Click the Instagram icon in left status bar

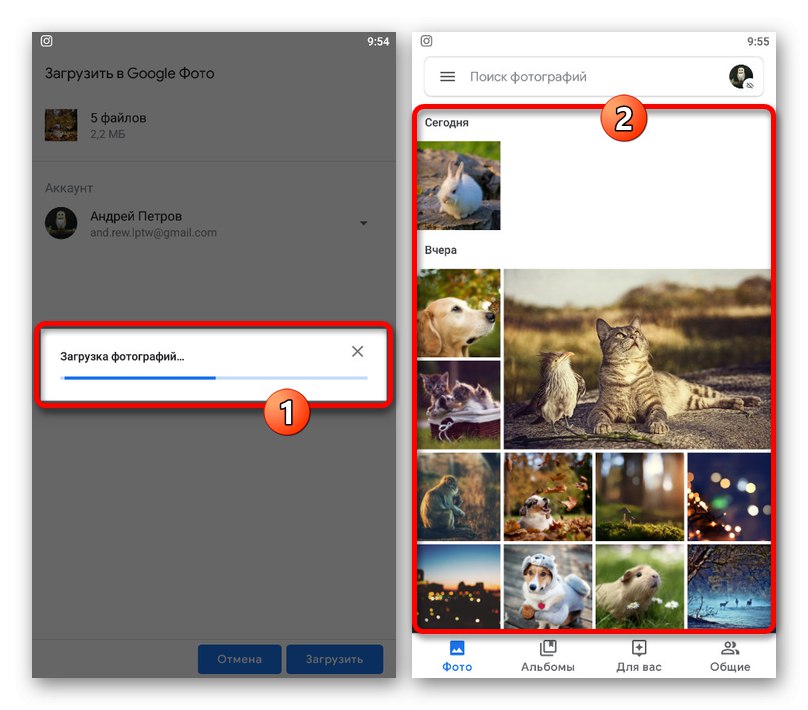pyautogui.click(x=47, y=42)
